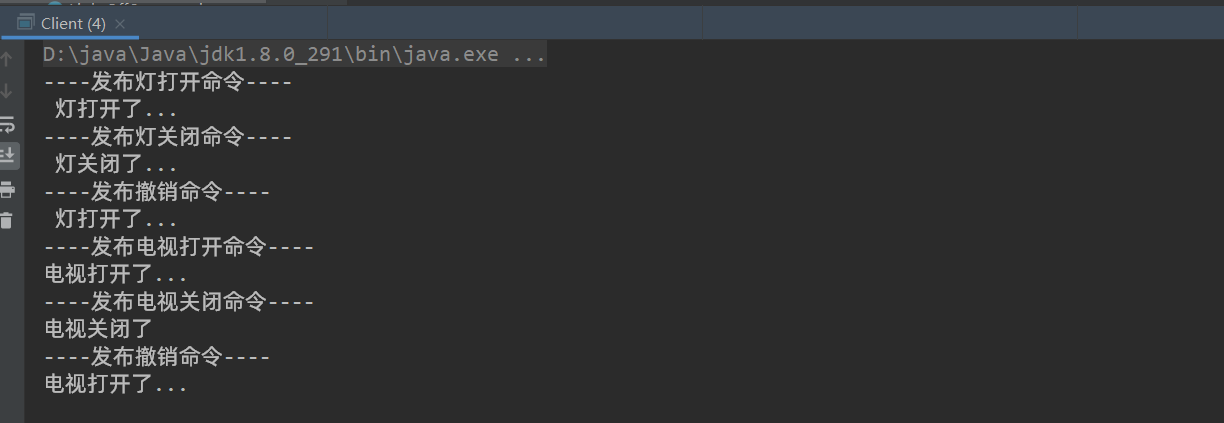Image resolution: width=1224 pixels, height=423 pixels.
Task: Click the run configuration icon on Client tab
Action: point(26,23)
